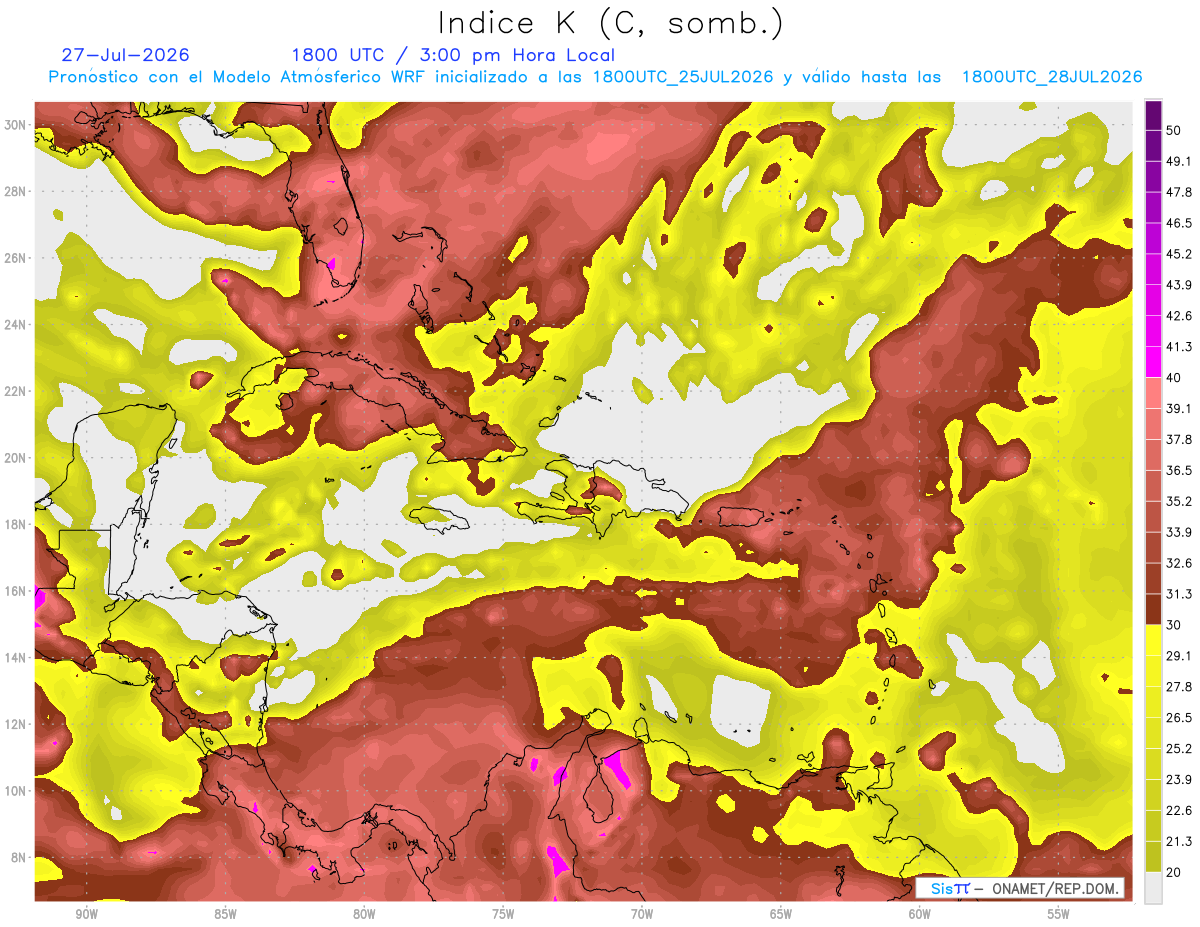1200x927 pixels.
Task: Click the longitude label "65W"
Action: pyautogui.click(x=781, y=916)
